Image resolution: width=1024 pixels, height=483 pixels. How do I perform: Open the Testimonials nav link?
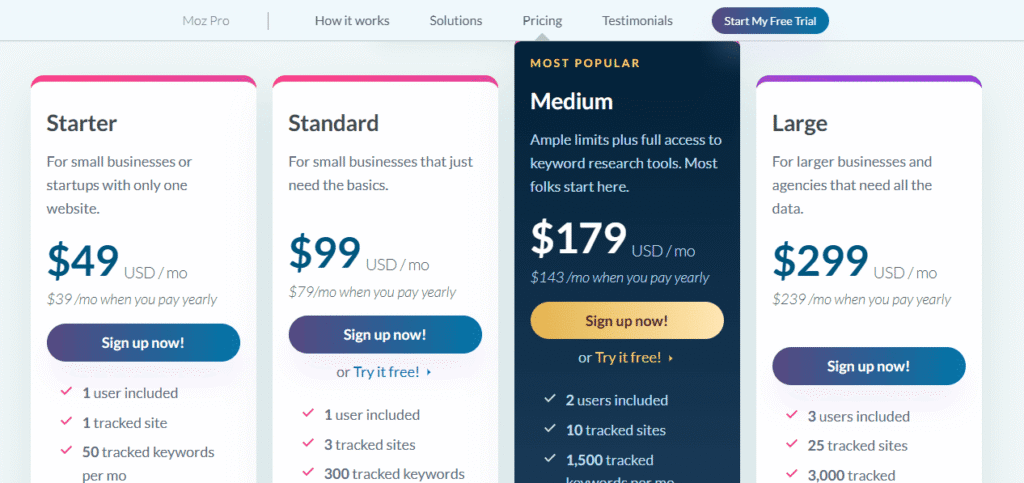[x=637, y=20]
